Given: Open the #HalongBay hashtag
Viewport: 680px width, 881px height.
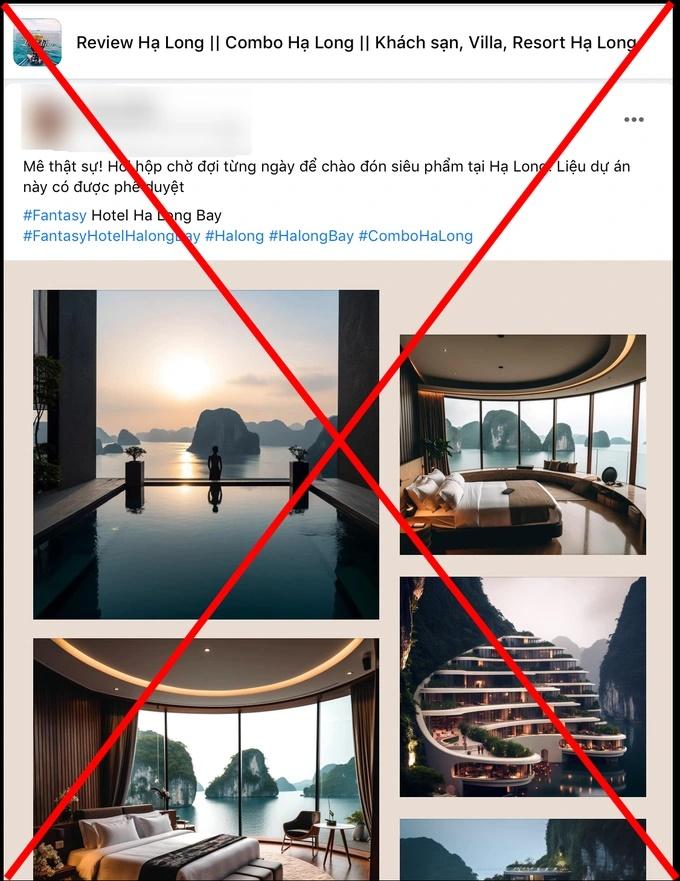Looking at the screenshot, I should point(311,236).
